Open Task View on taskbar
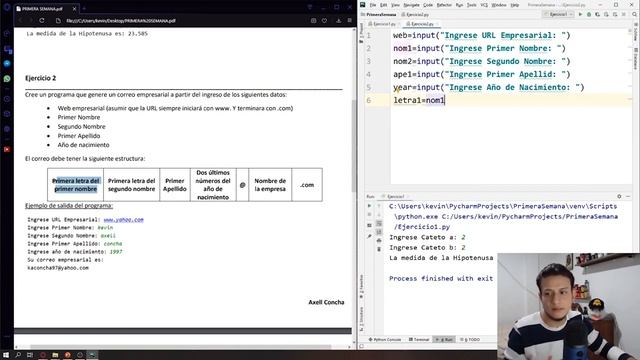 (30, 355)
